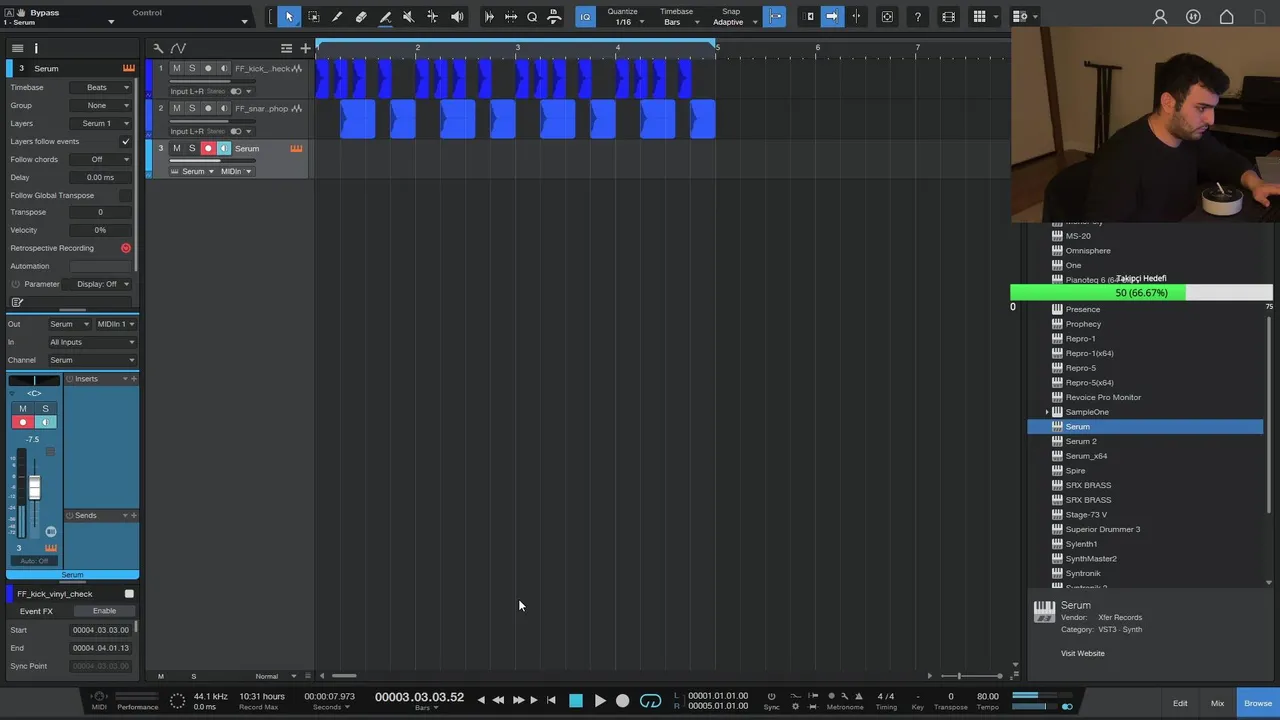Screen dimensions: 1280x720
Task: Select the Bend tool
Action: 432,17
